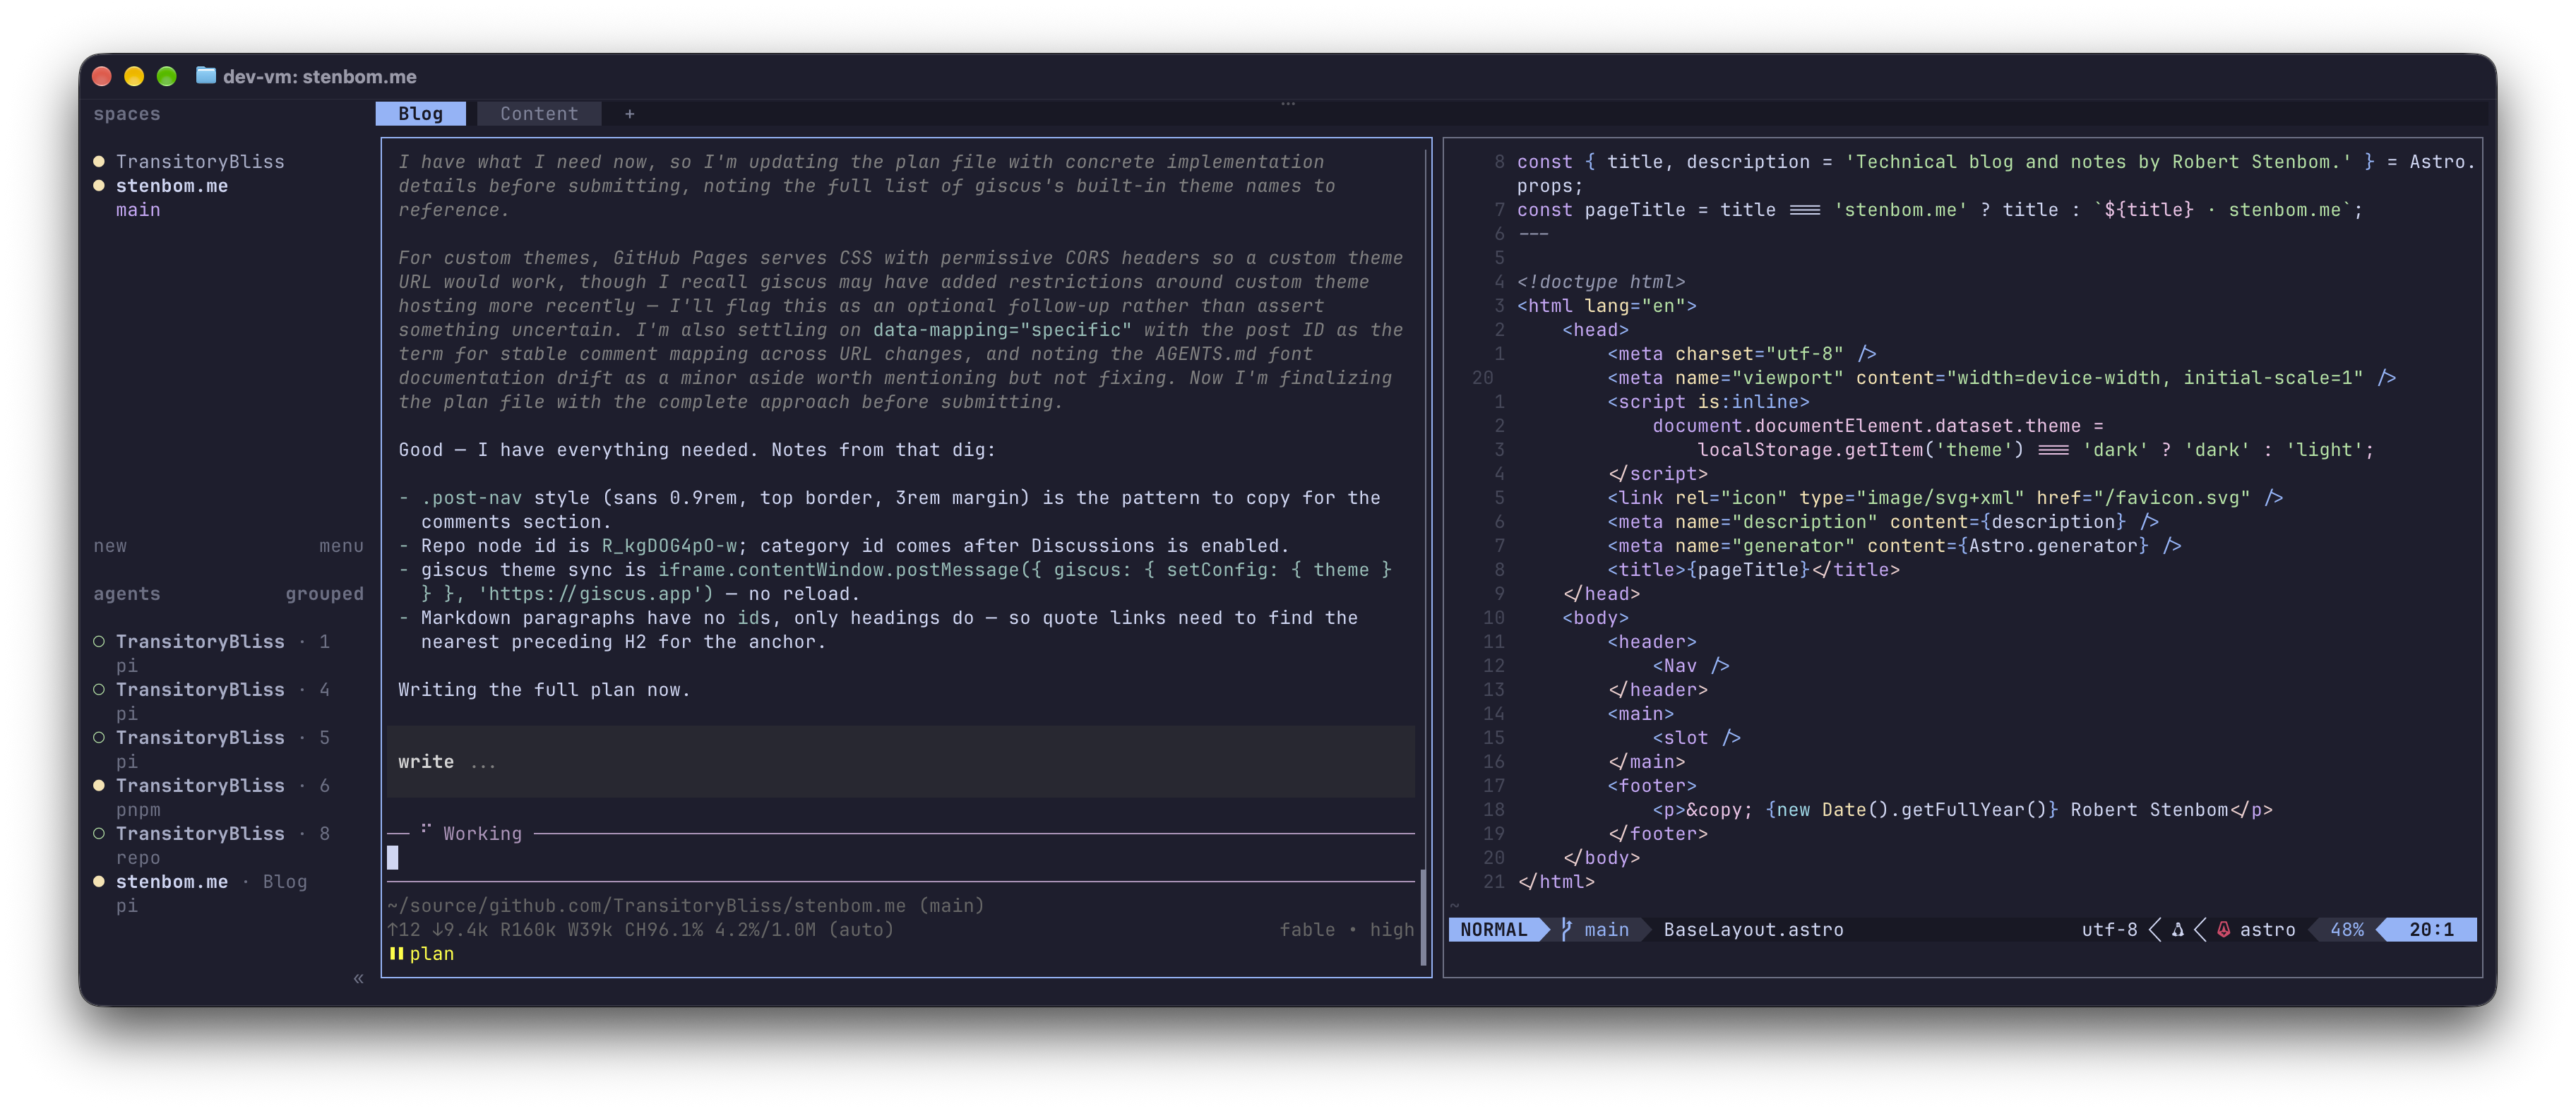2576x1111 pixels.
Task: Click the <Nav /> component line
Action: tap(1690, 666)
